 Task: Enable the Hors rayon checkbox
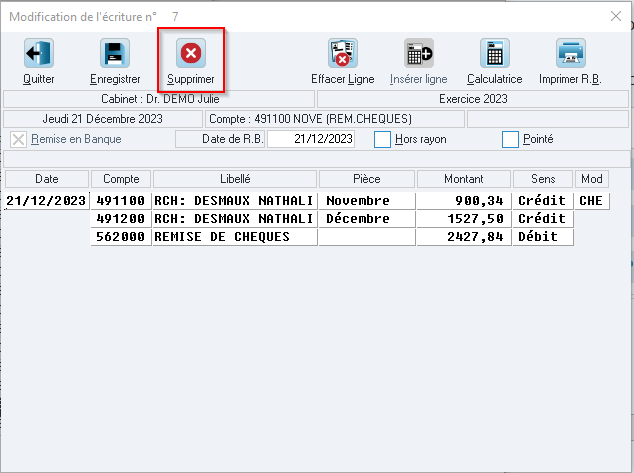(x=383, y=139)
